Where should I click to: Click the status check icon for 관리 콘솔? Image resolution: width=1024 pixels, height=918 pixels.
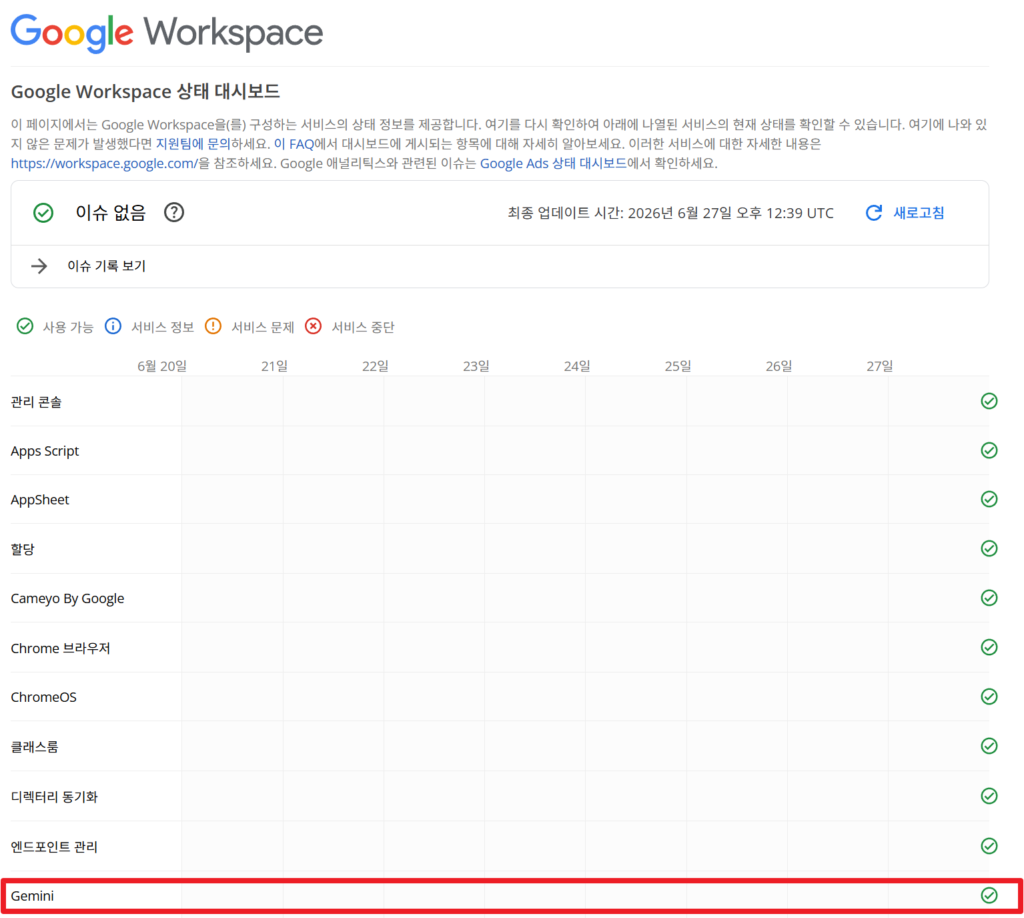point(989,401)
